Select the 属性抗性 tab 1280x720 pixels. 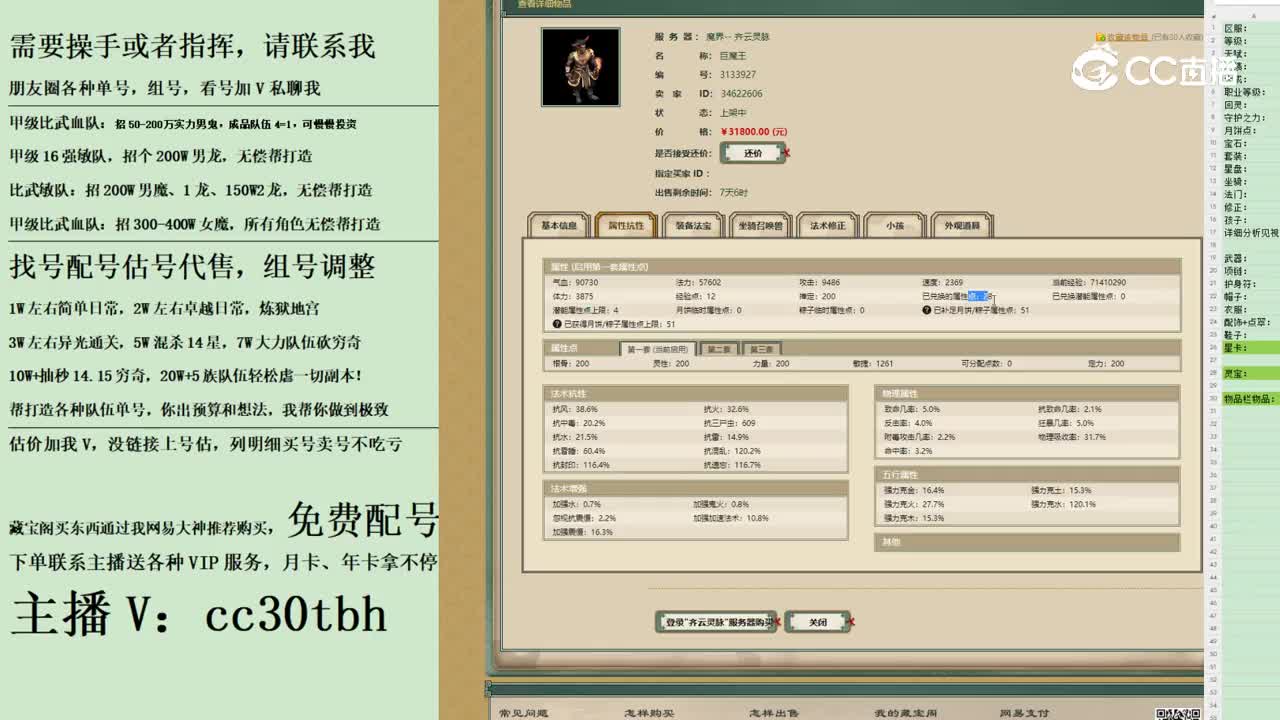tap(627, 226)
